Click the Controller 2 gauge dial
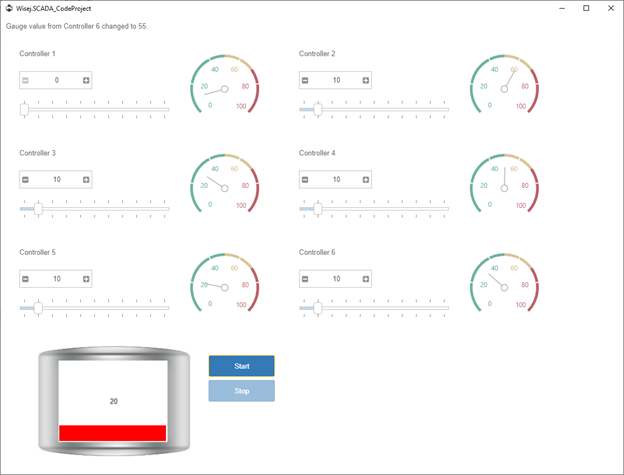624x475 pixels. [x=504, y=84]
